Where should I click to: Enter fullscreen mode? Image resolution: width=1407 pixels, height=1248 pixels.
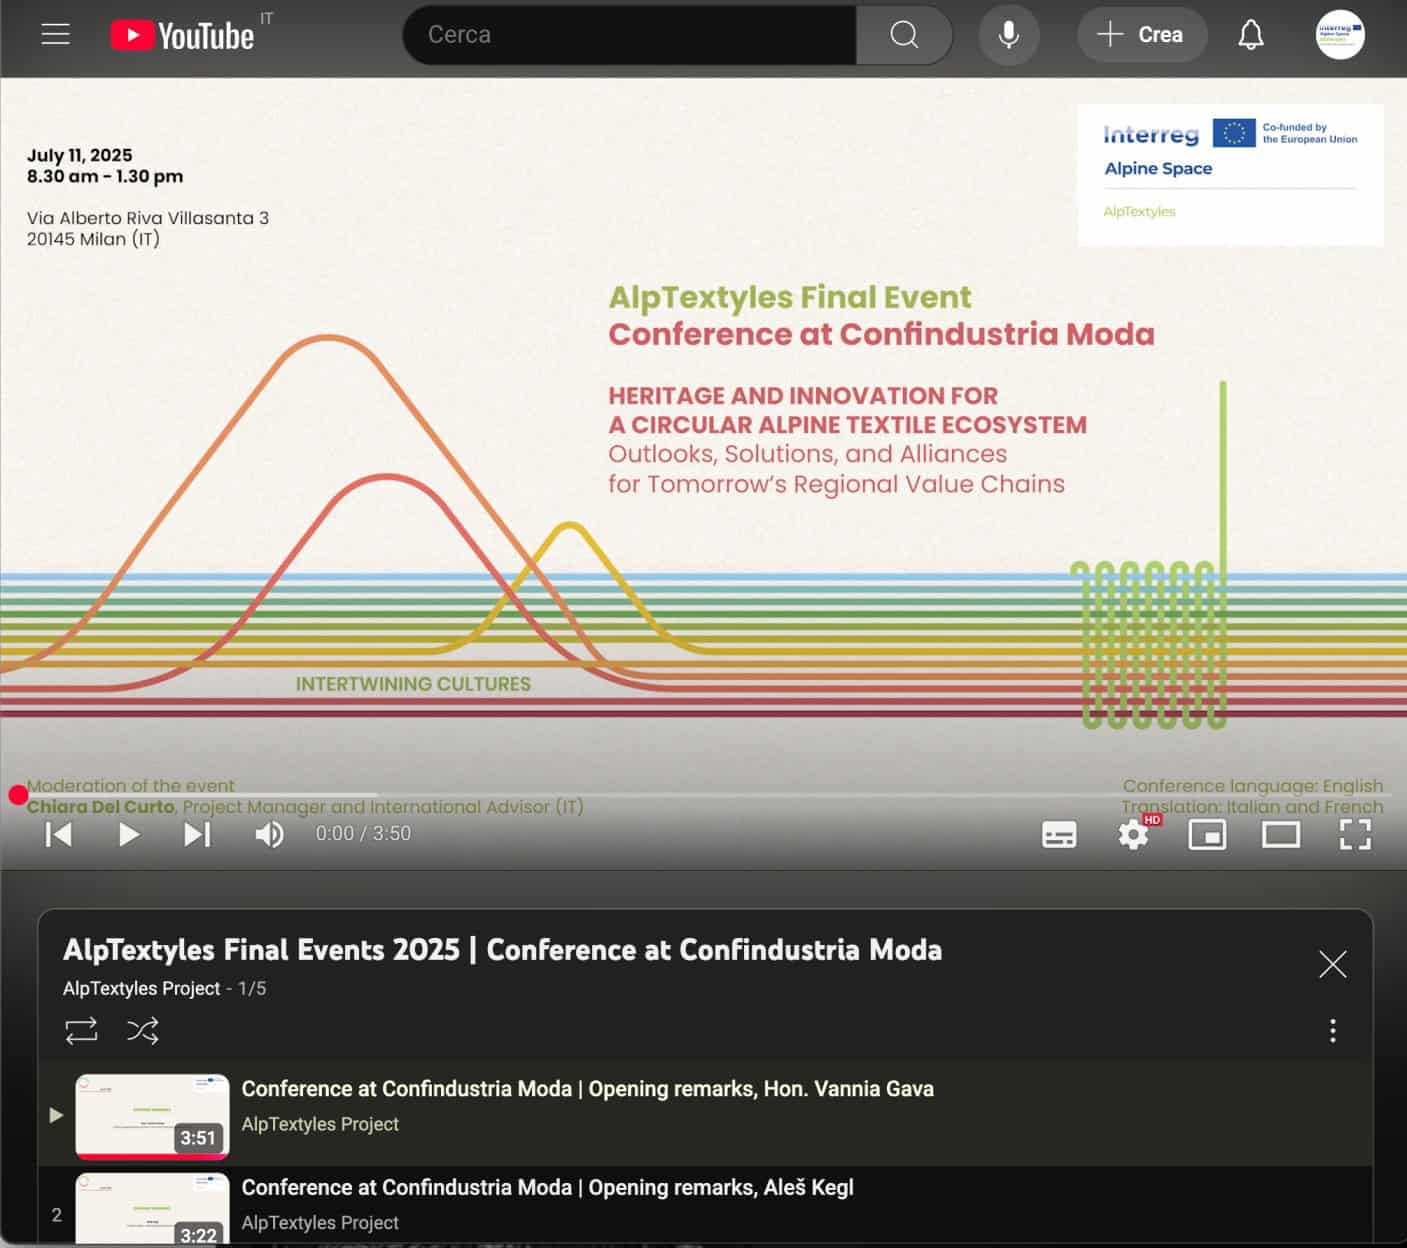1354,834
